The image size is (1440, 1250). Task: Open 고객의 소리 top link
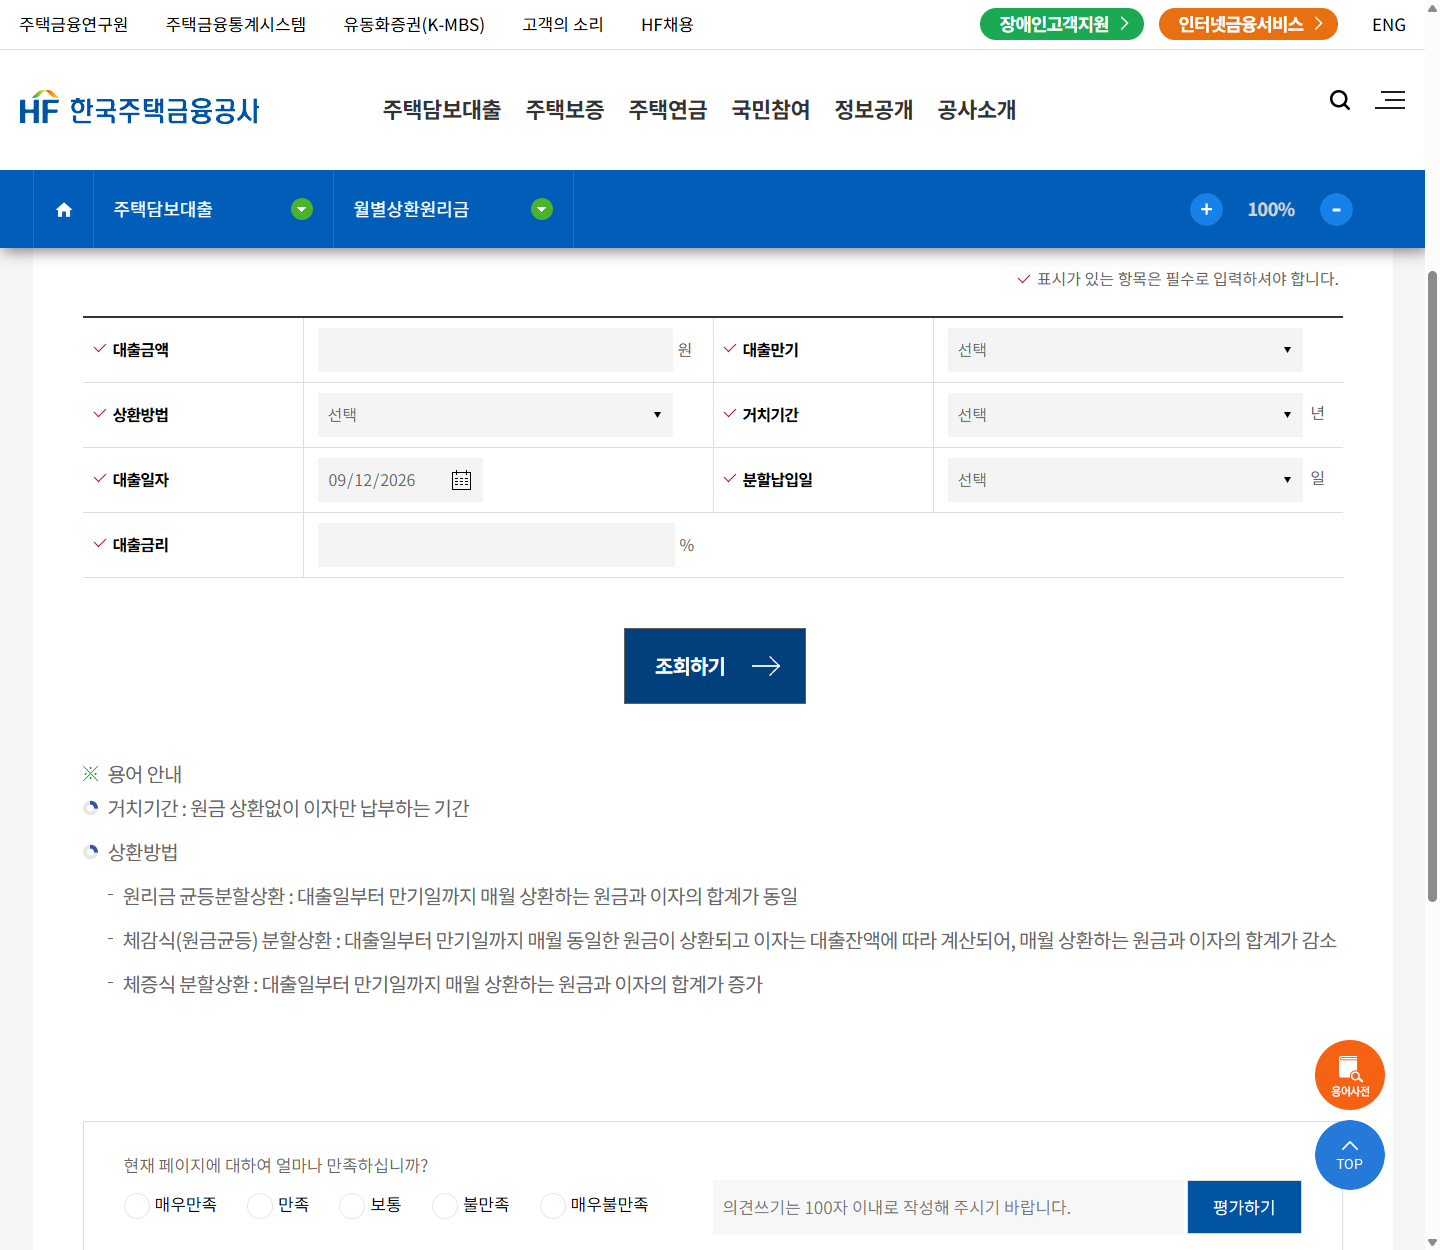[x=563, y=24]
